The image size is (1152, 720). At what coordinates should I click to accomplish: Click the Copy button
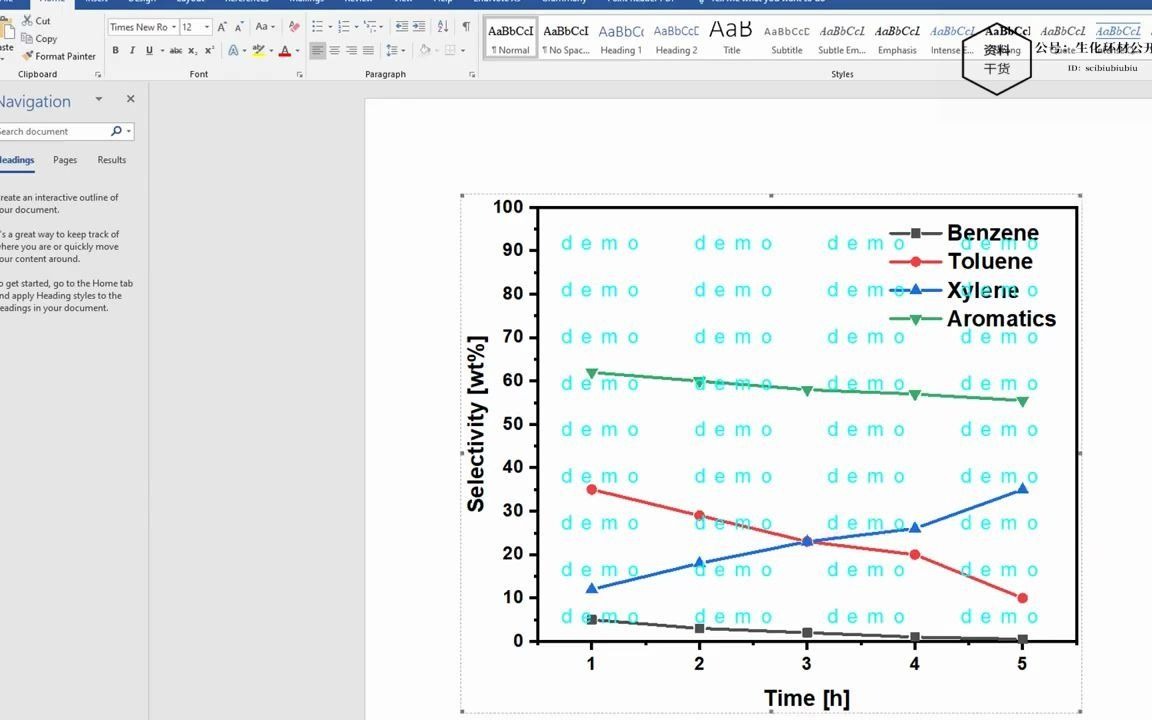pyautogui.click(x=39, y=38)
